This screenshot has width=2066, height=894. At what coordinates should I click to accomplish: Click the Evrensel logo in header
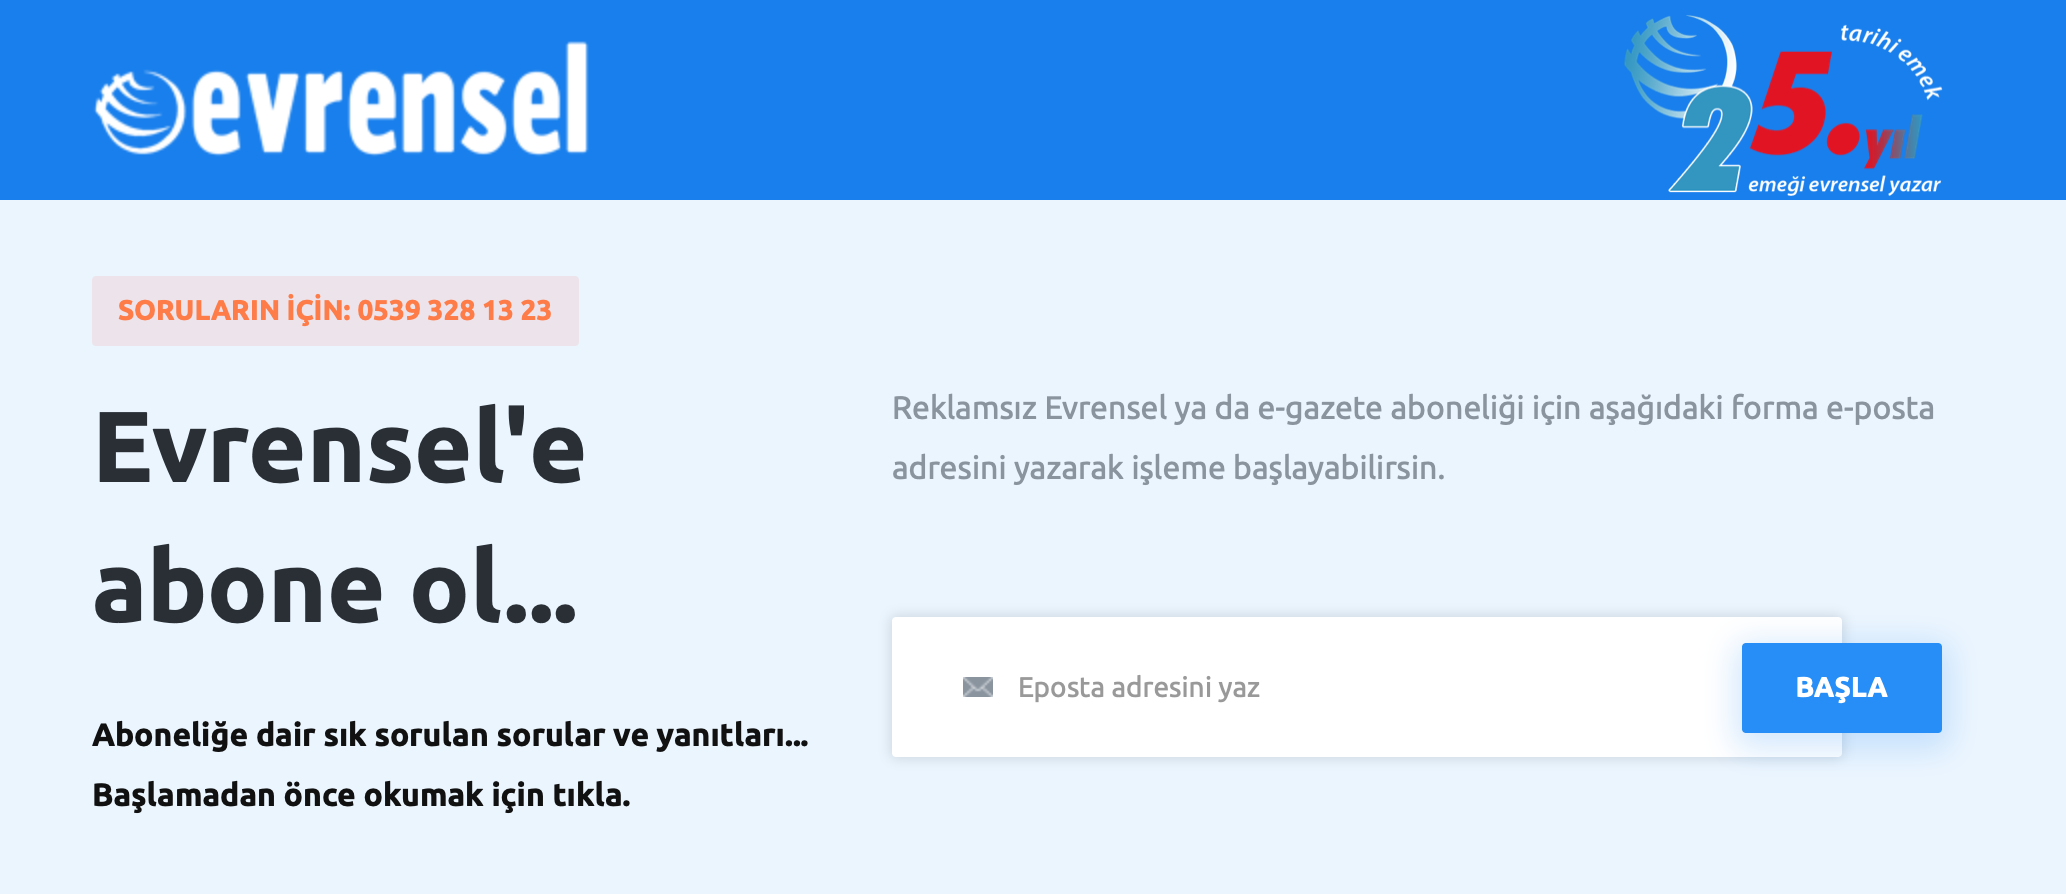tap(341, 99)
